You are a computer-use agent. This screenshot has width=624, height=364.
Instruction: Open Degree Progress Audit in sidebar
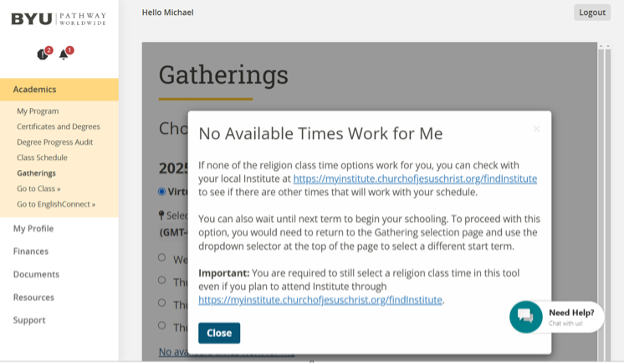coord(55,142)
